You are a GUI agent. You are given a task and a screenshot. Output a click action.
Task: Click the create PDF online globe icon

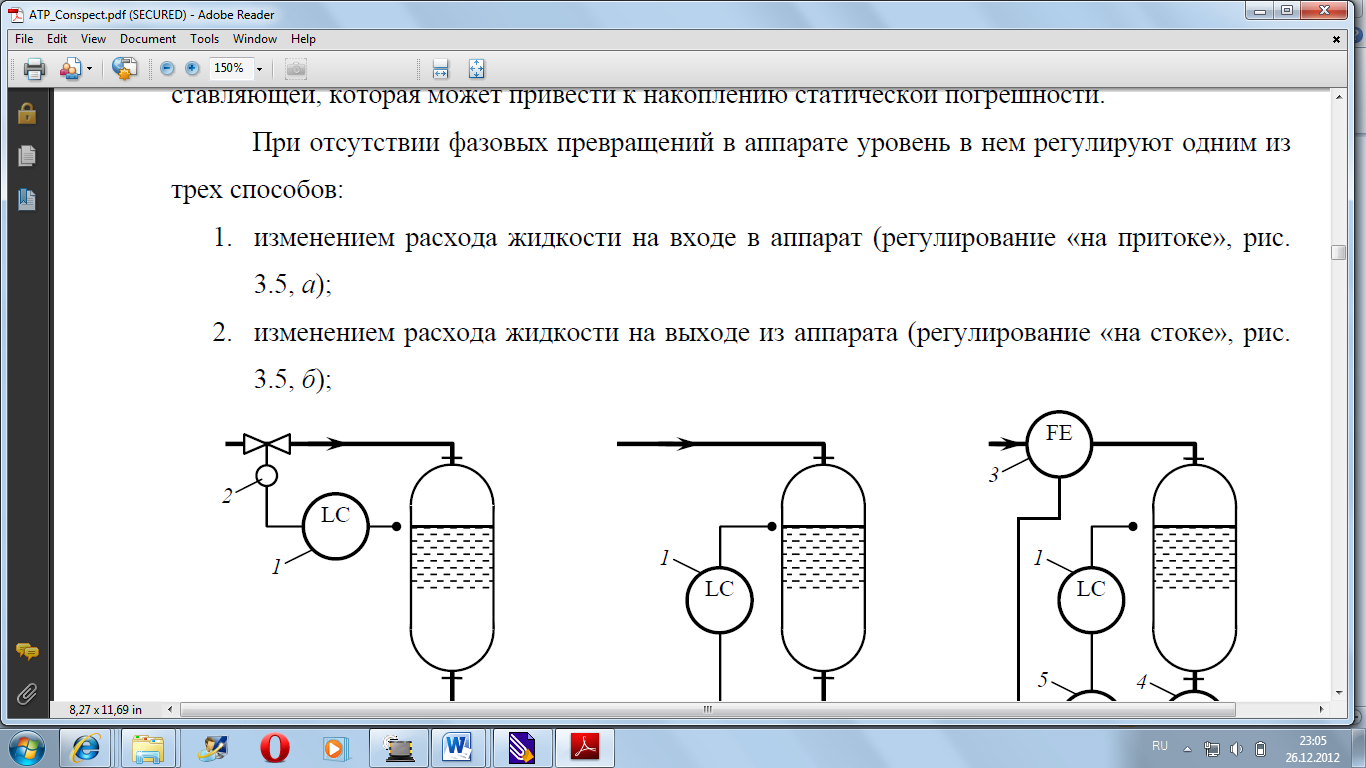pos(125,69)
